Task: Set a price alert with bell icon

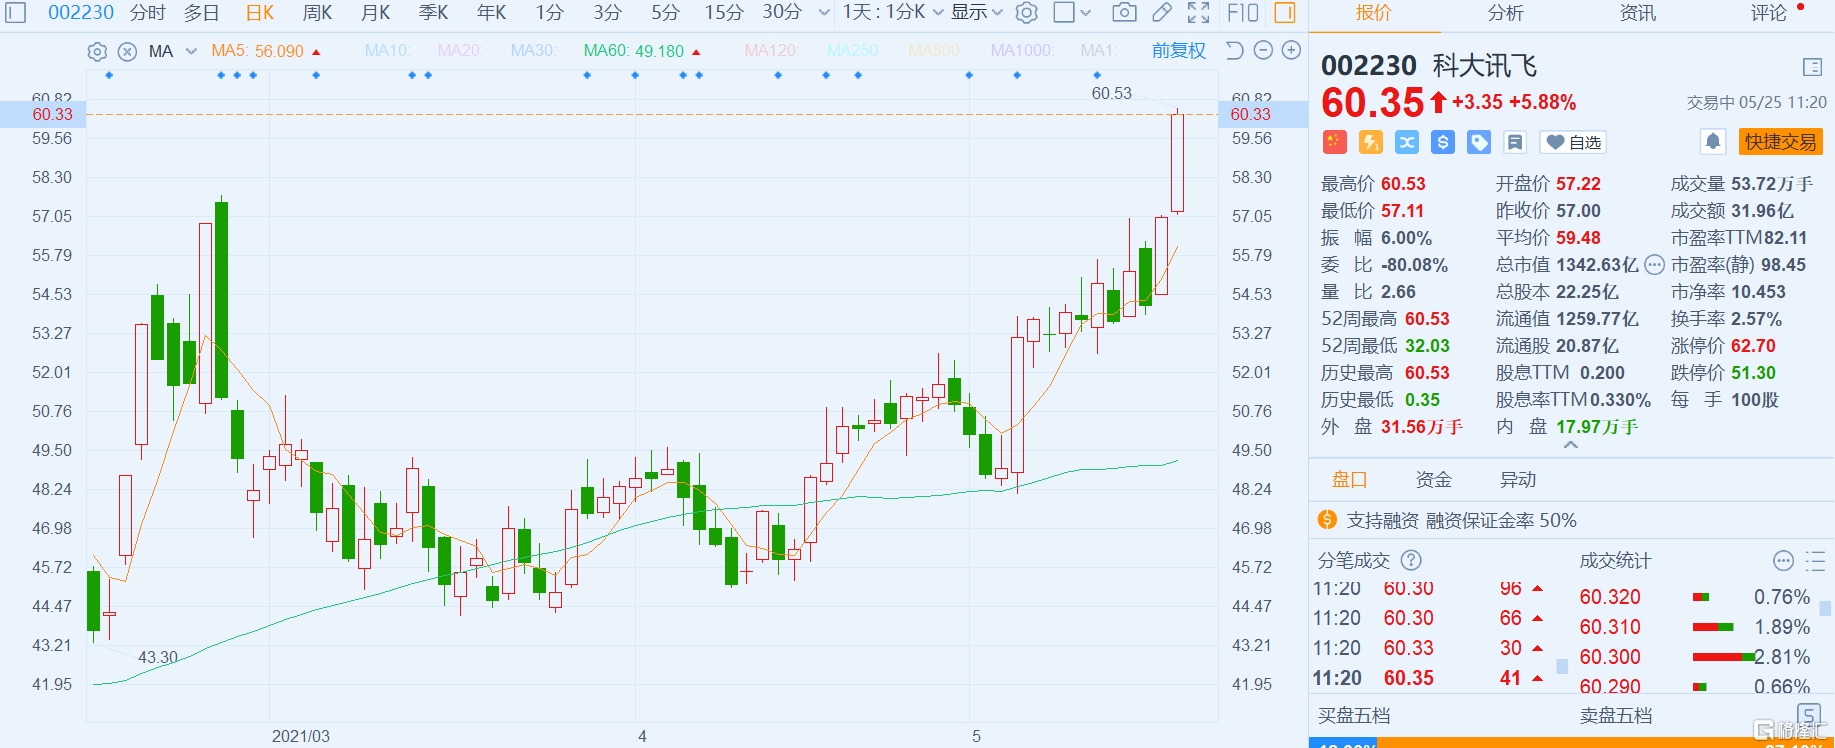Action: [1712, 142]
